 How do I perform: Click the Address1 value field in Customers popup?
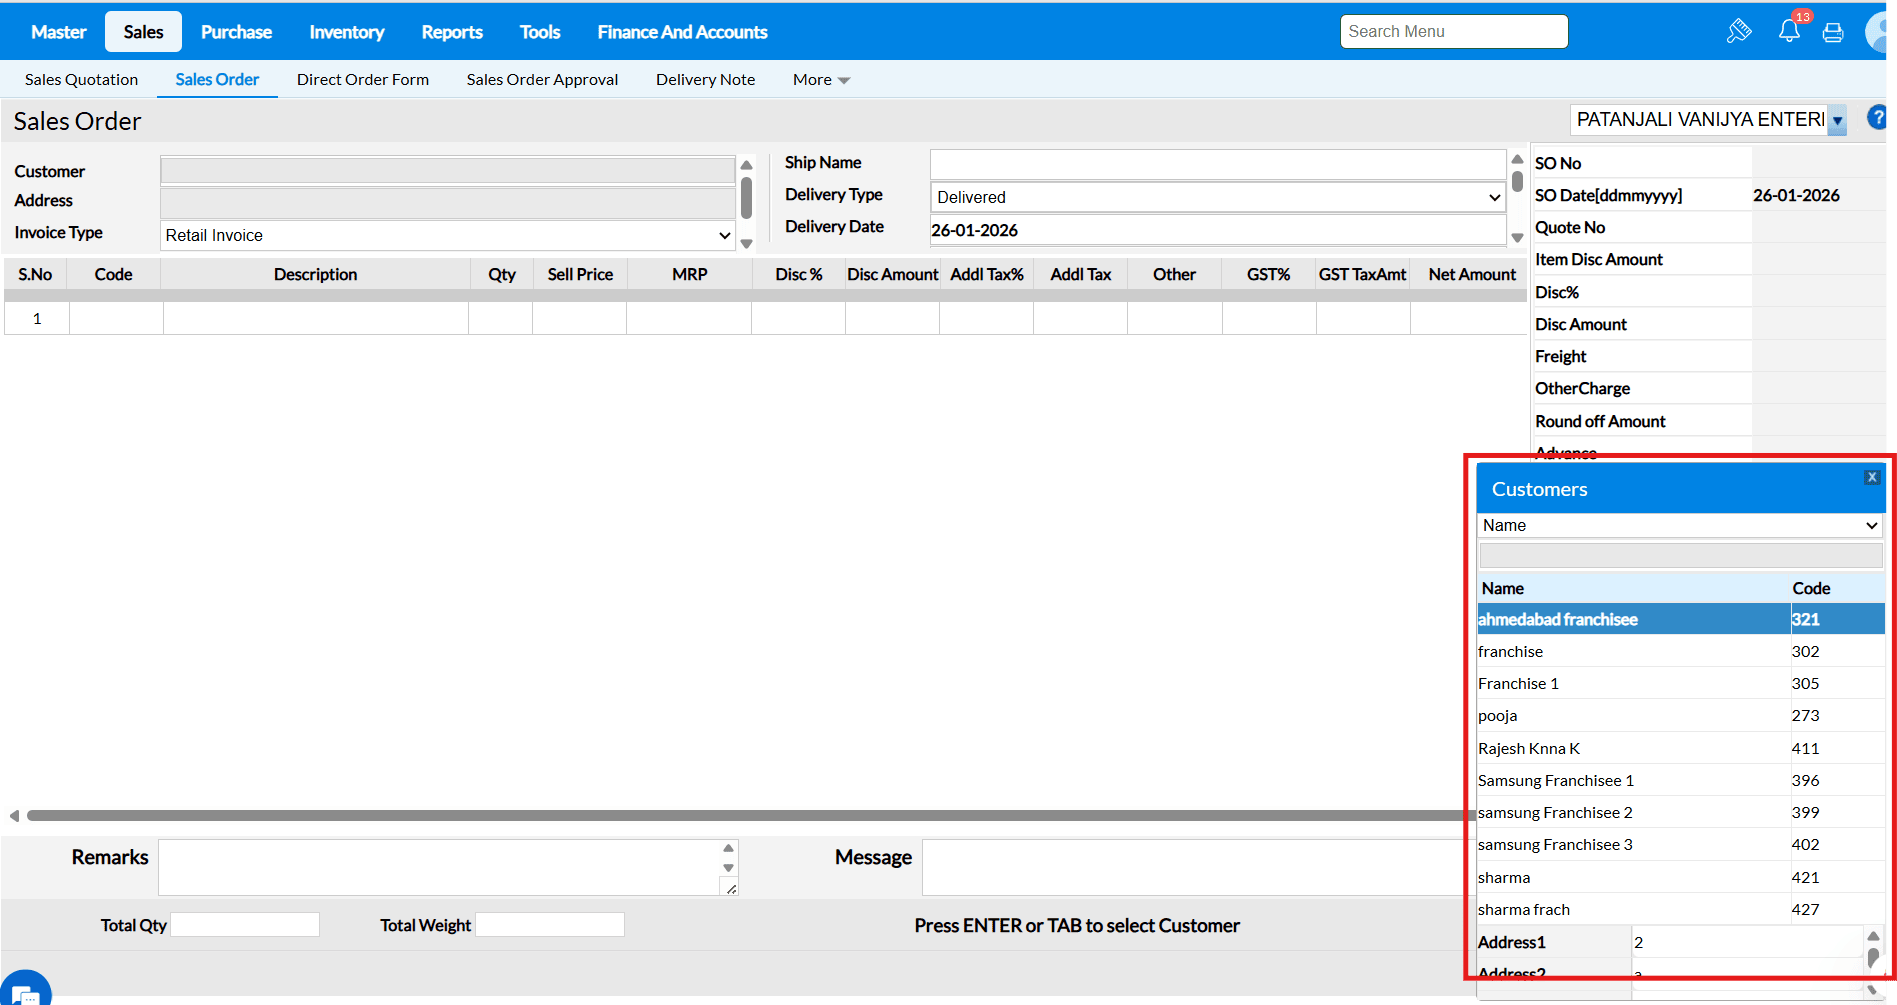coord(1746,942)
